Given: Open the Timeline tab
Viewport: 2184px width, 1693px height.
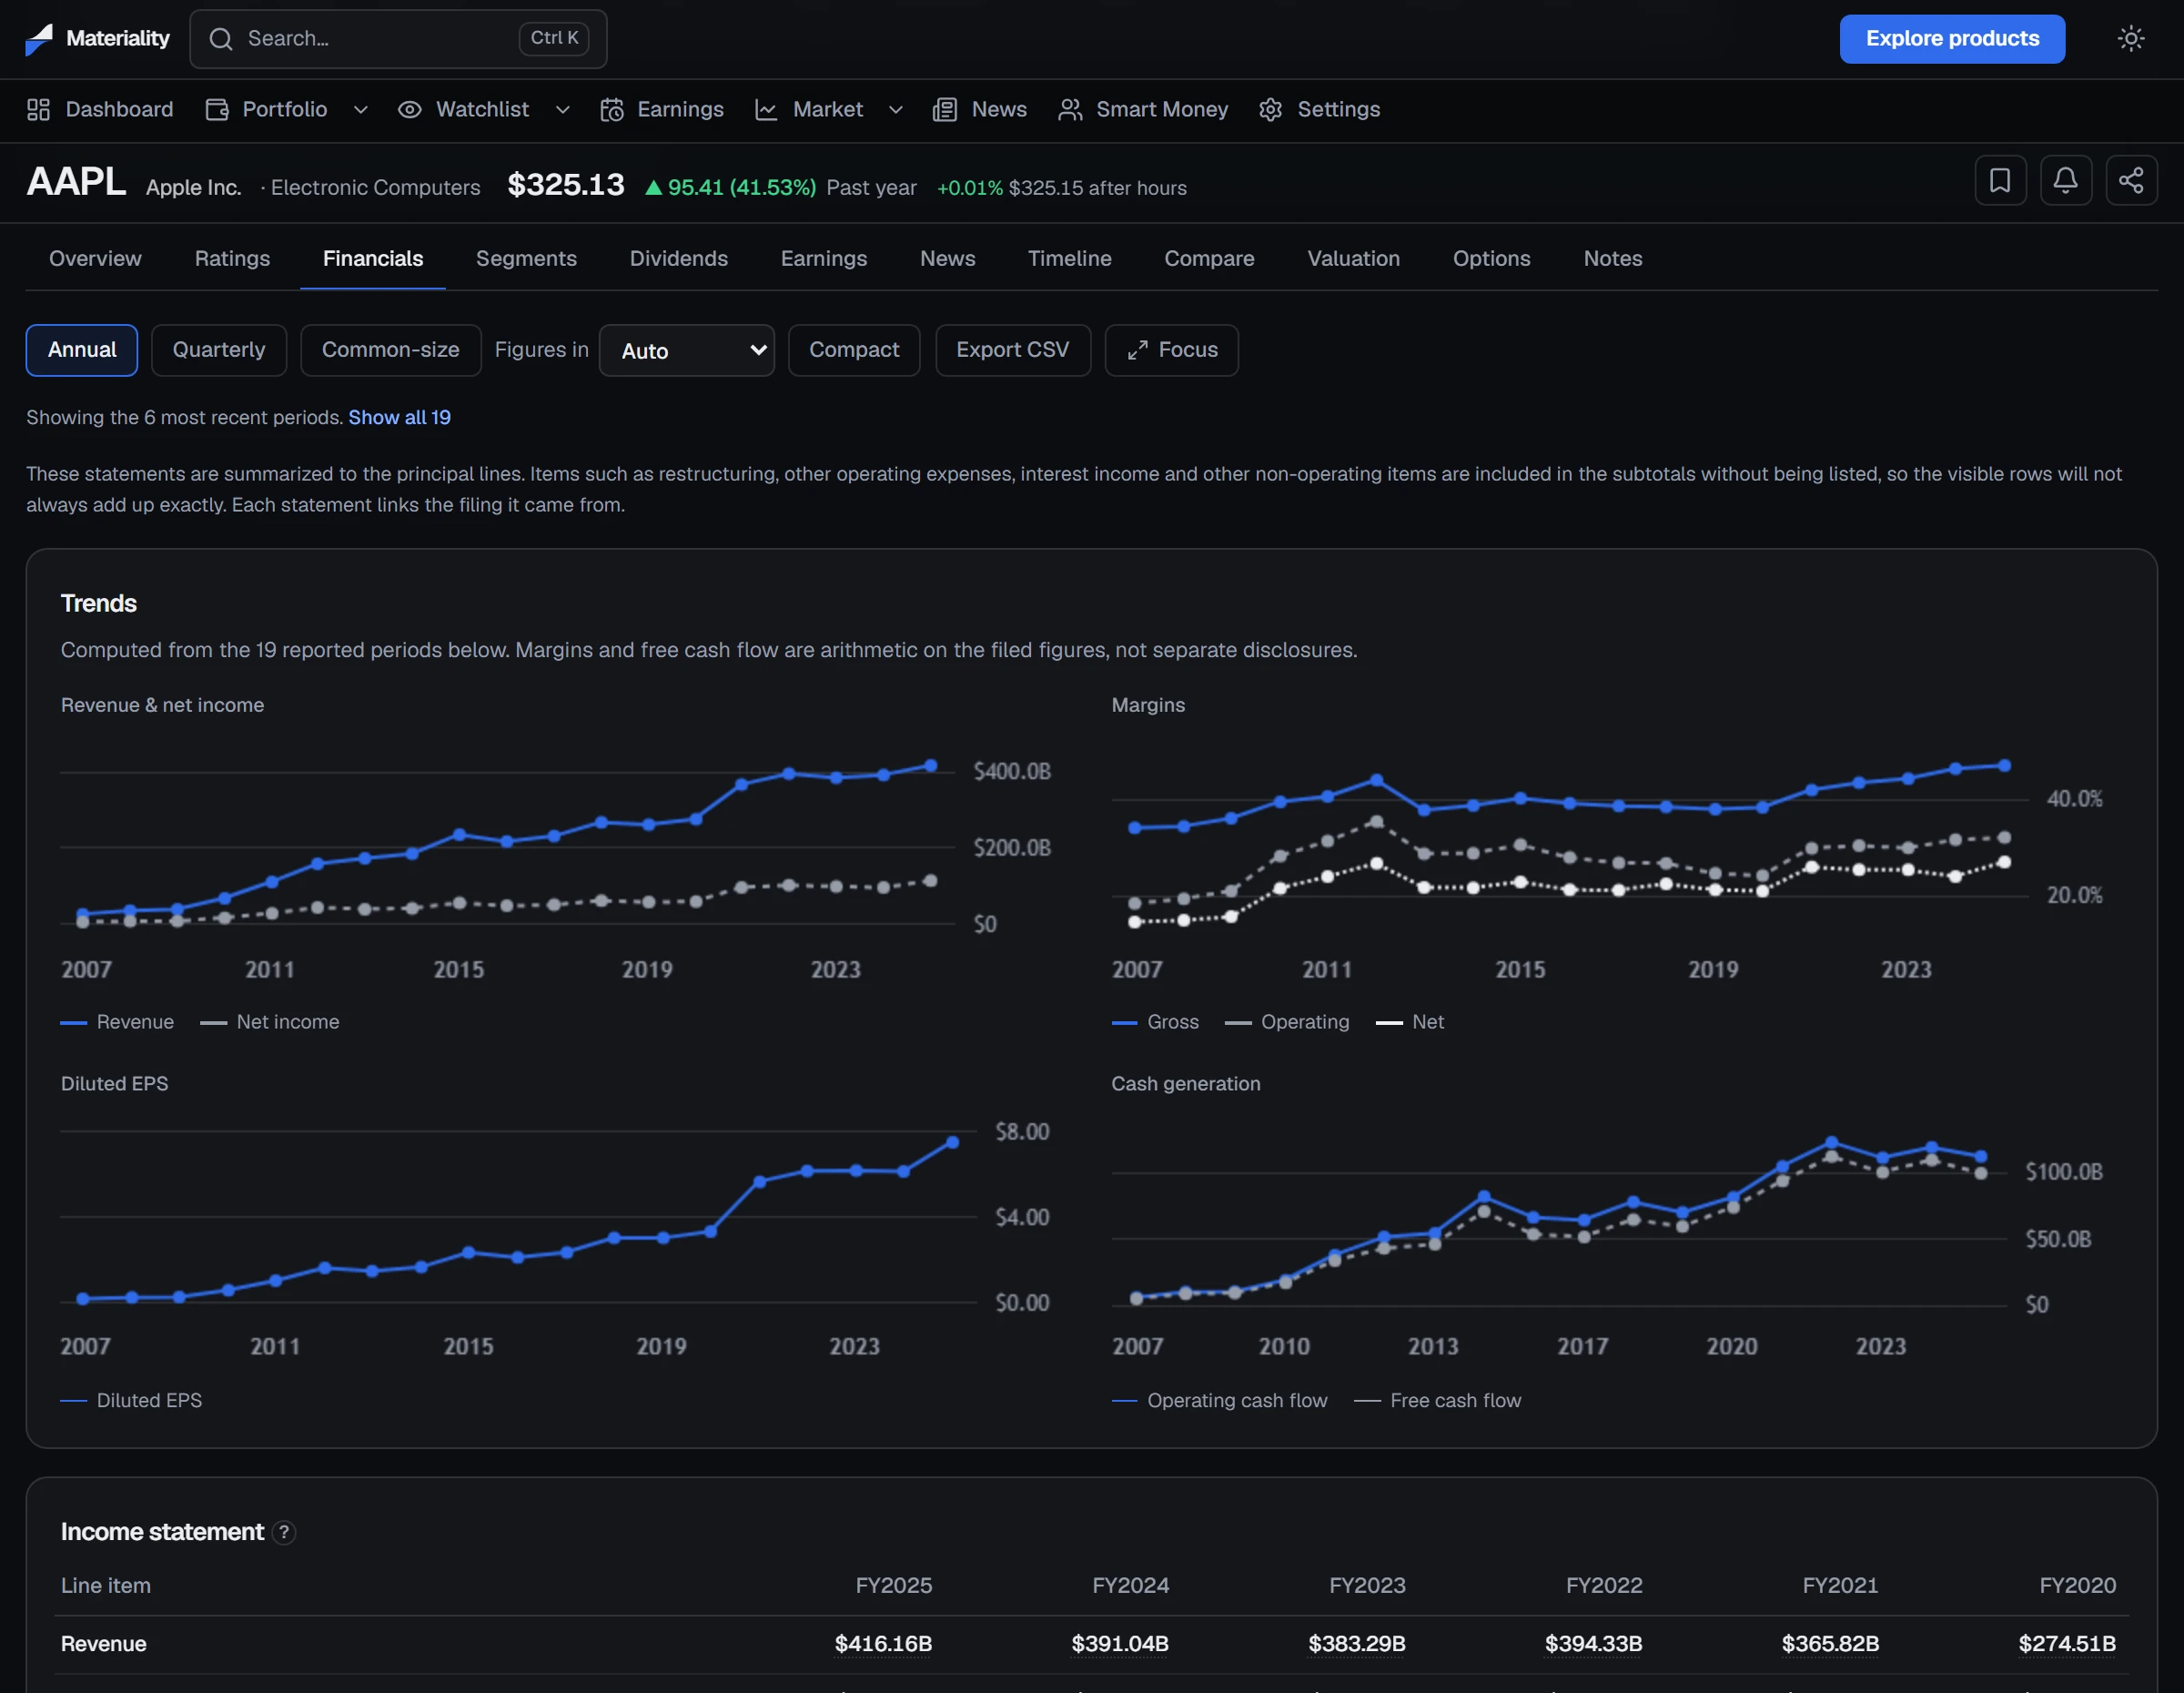Looking at the screenshot, I should click(1070, 258).
